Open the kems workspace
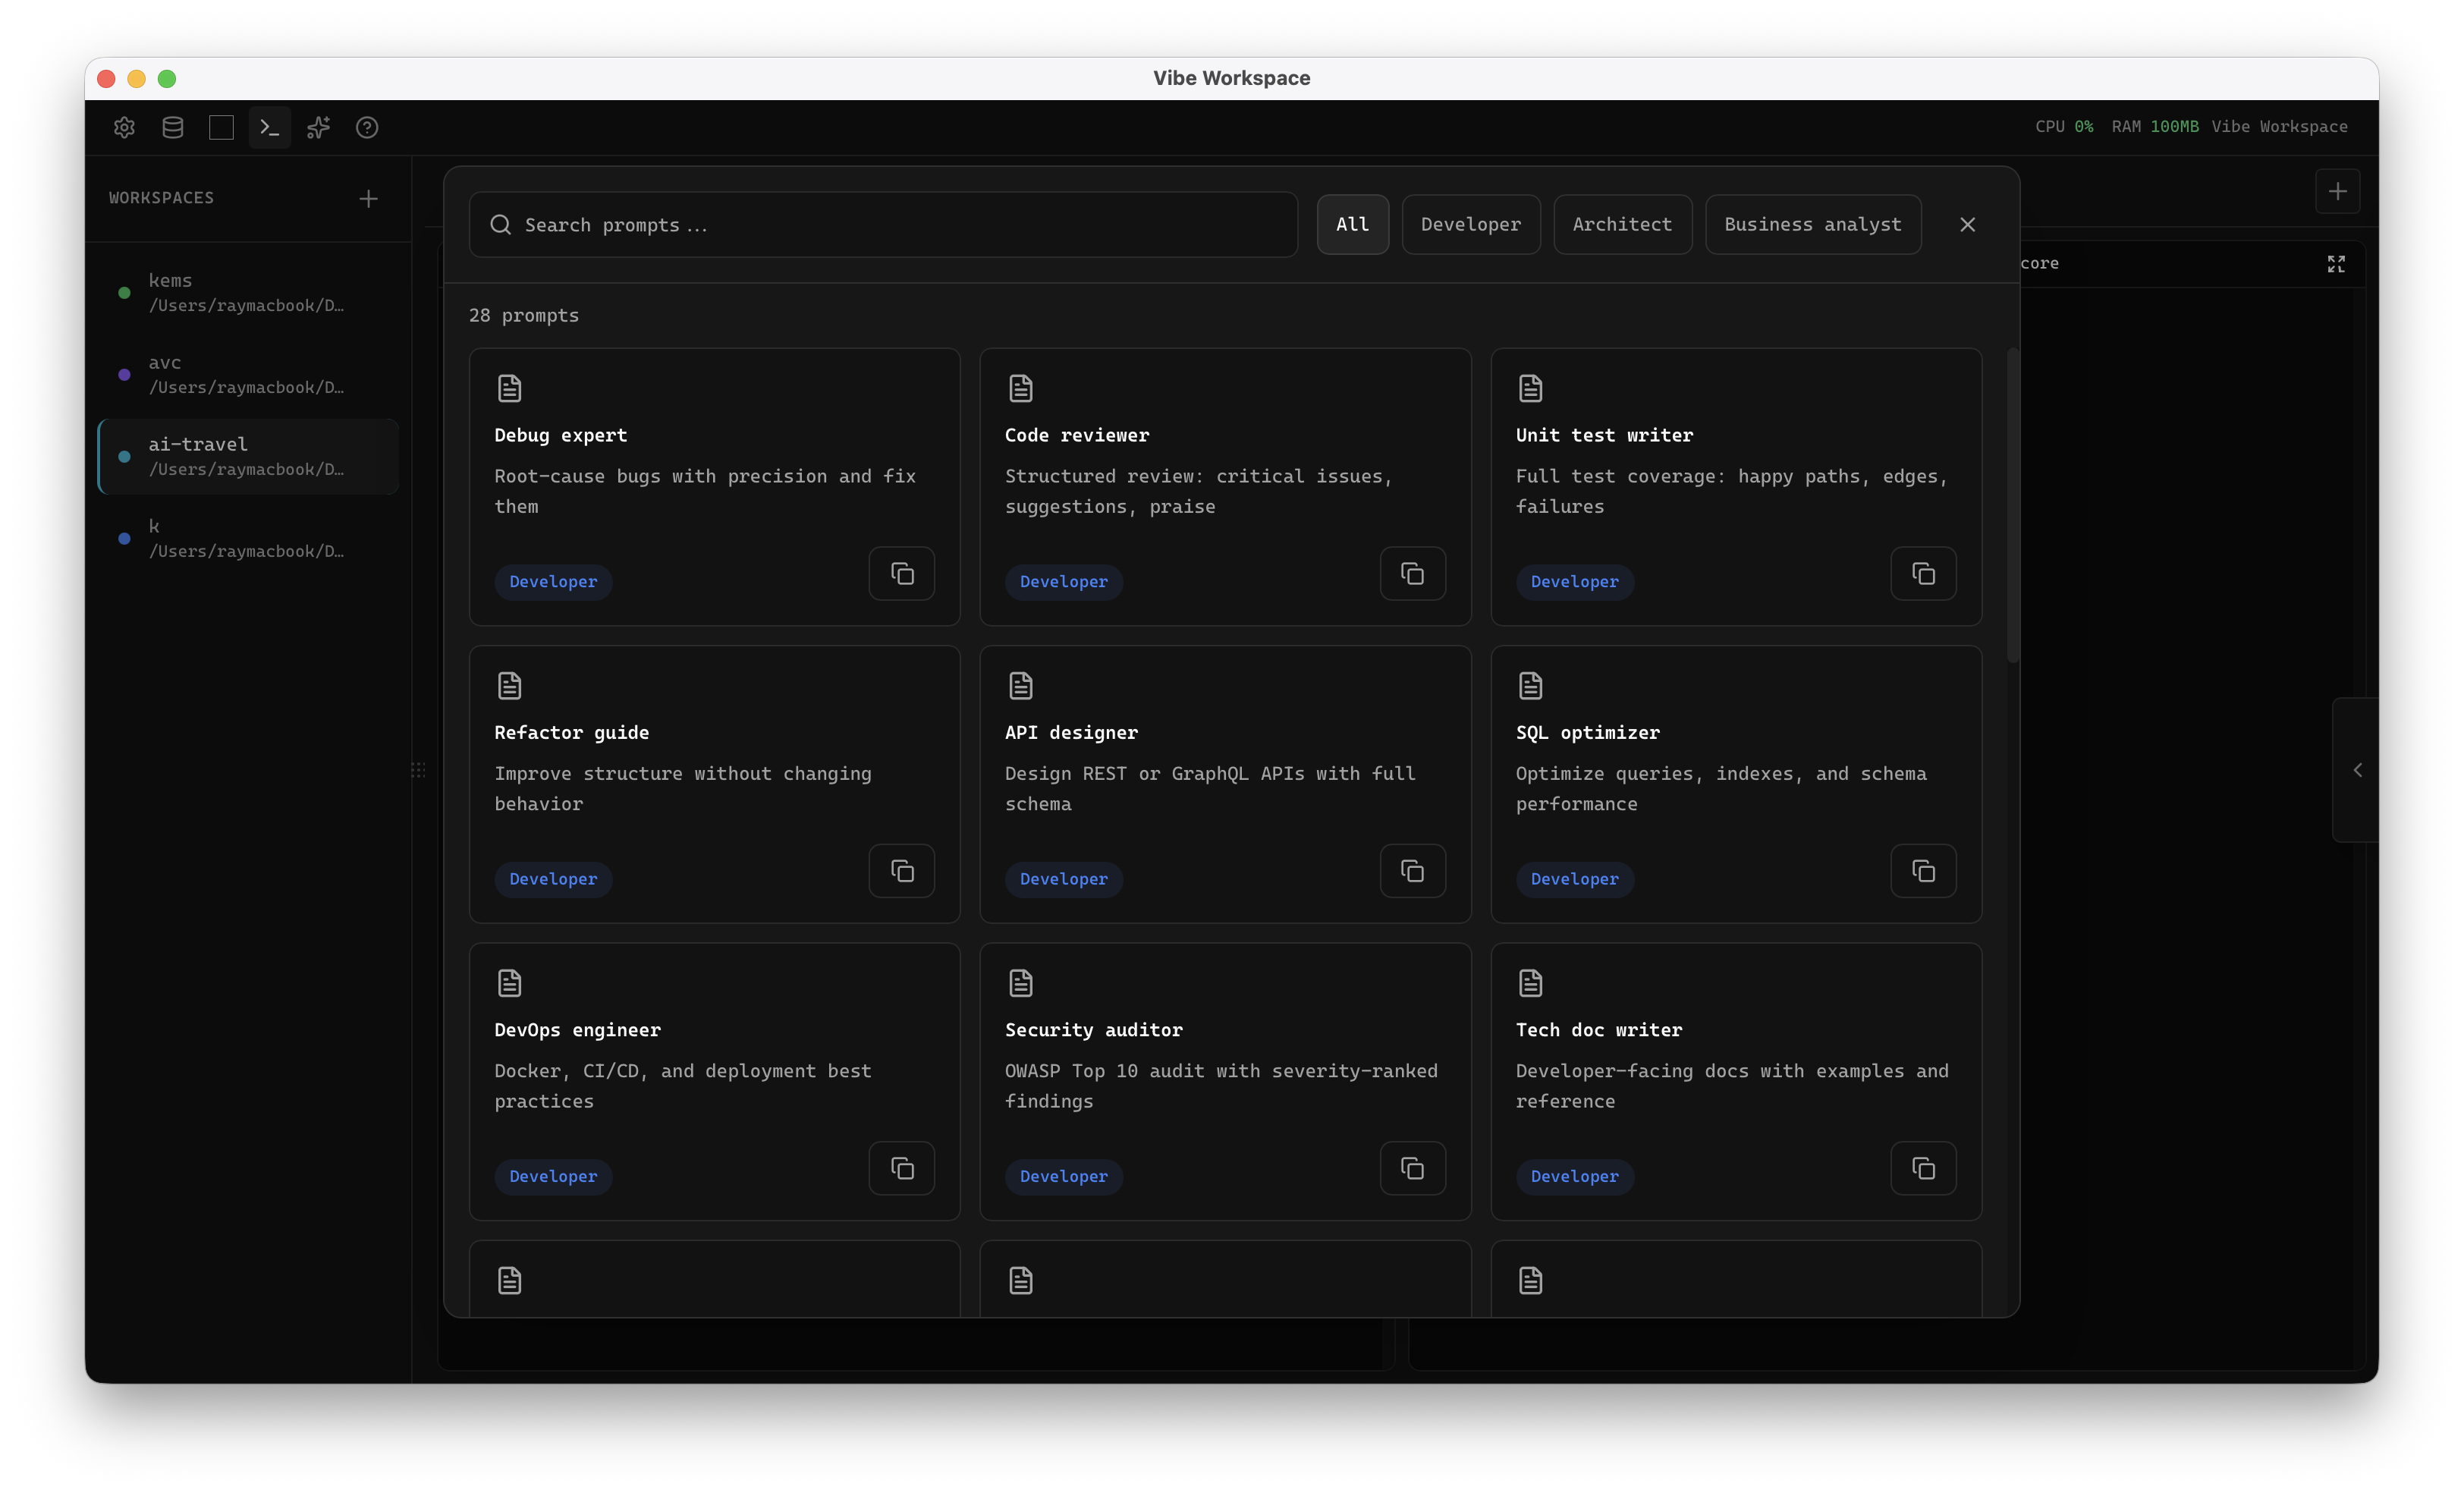Image resolution: width=2464 pixels, height=1496 pixels. click(x=248, y=292)
